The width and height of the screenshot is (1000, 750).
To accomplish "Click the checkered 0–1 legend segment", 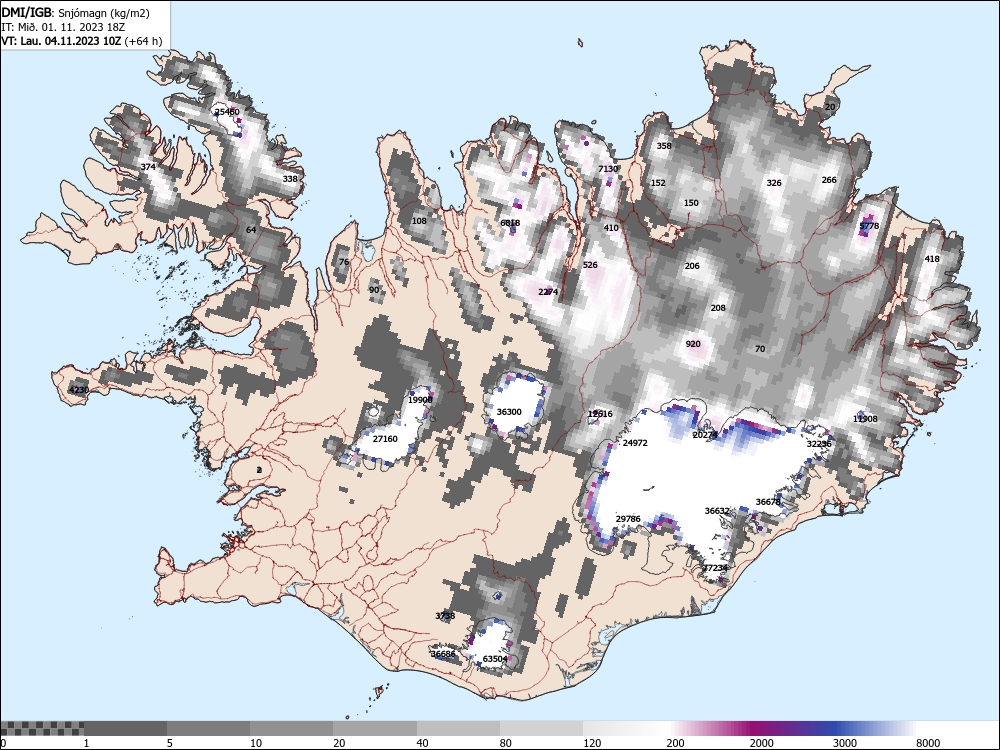I will 42,728.
